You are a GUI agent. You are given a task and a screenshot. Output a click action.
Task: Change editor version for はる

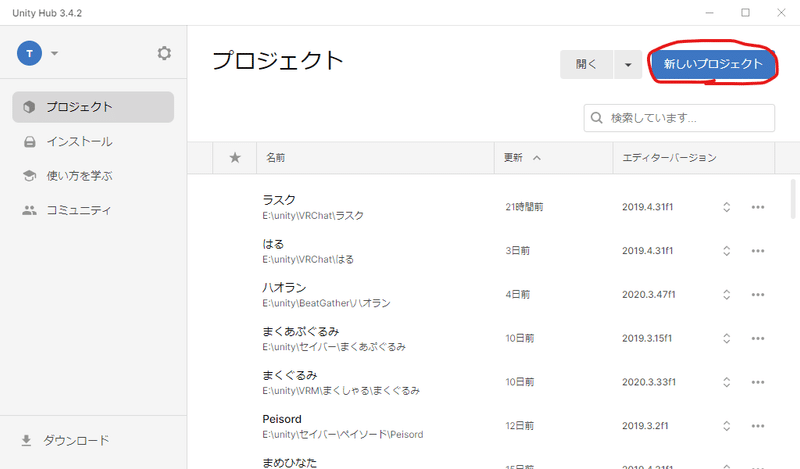(x=727, y=251)
